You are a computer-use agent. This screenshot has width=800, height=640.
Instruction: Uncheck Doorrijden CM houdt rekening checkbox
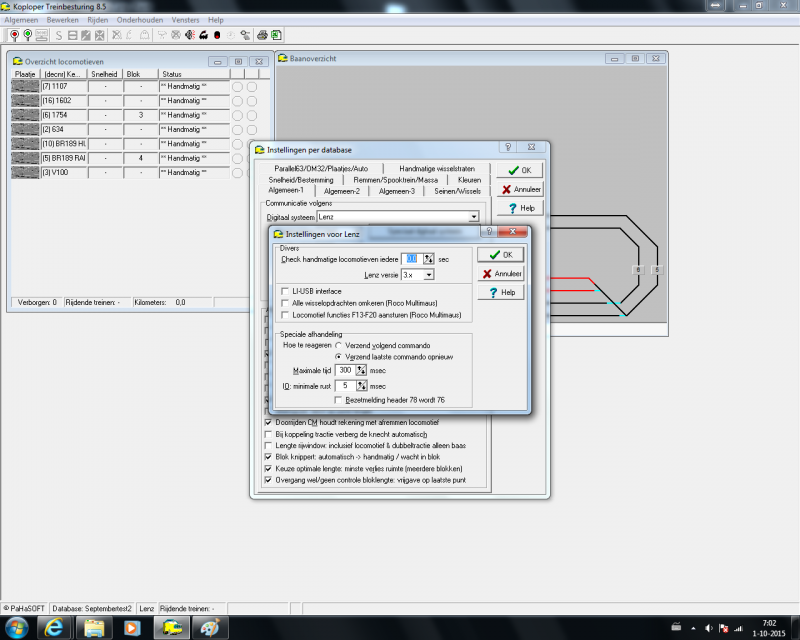point(268,423)
